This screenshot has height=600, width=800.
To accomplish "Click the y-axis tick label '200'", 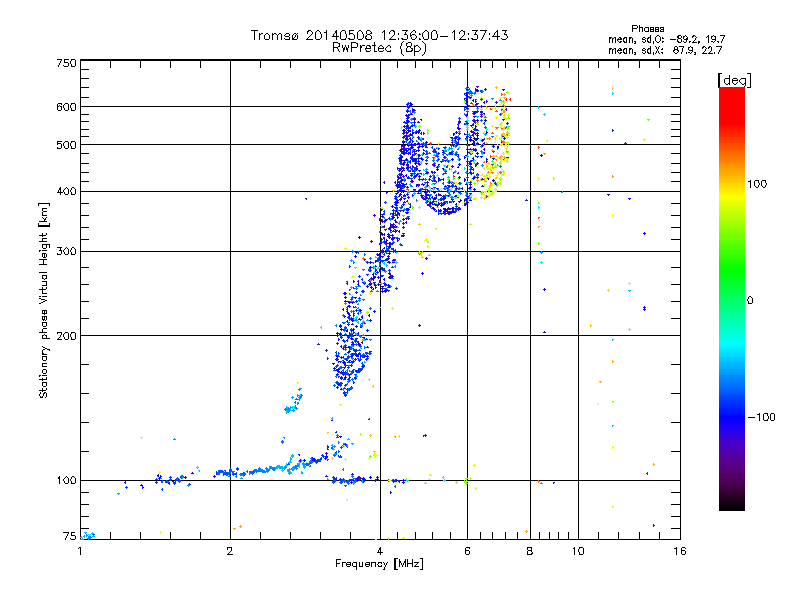I will 67,336.
